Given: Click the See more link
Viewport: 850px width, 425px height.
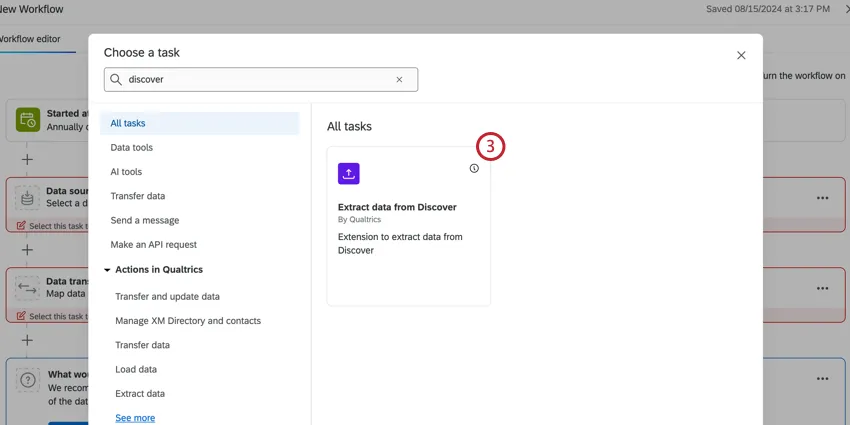Looking at the screenshot, I should coord(135,418).
